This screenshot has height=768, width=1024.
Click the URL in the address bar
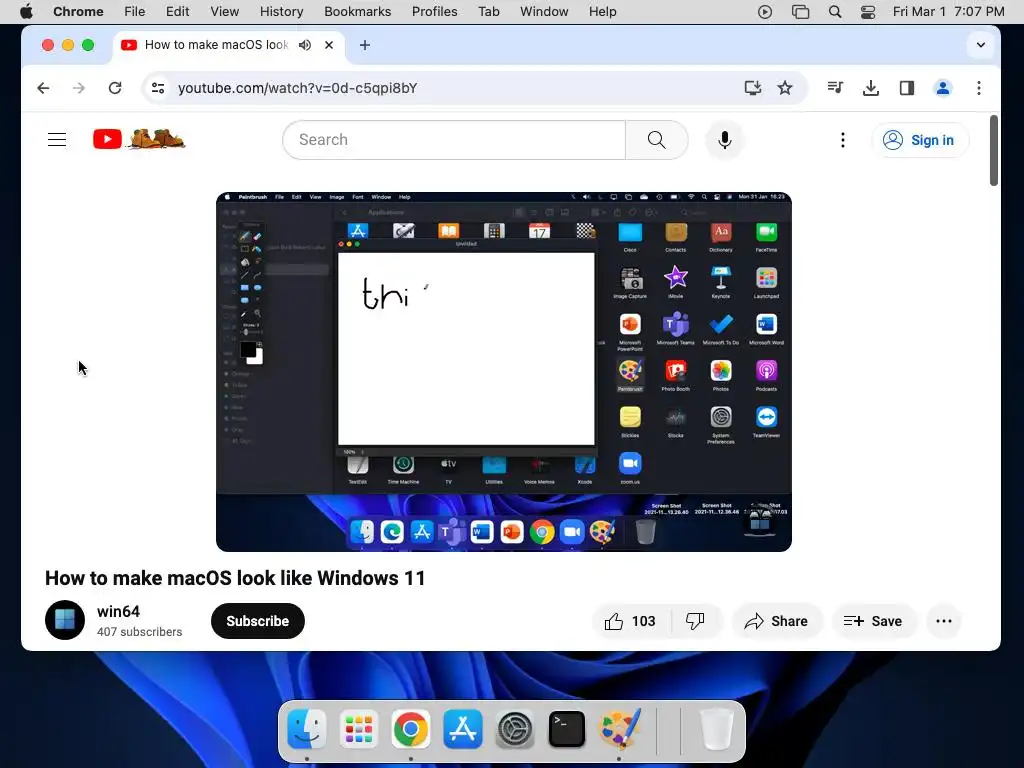[x=297, y=88]
